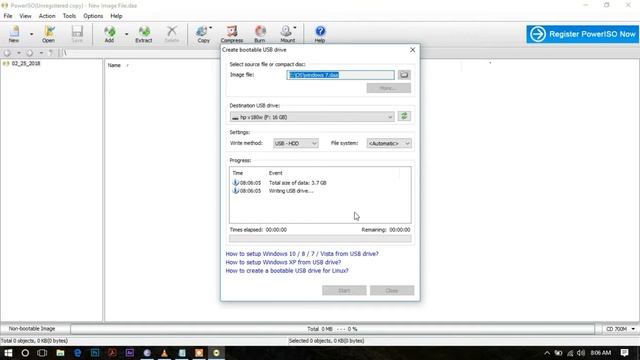
Task: Click the Save toolbar icon
Action: [x=77, y=34]
